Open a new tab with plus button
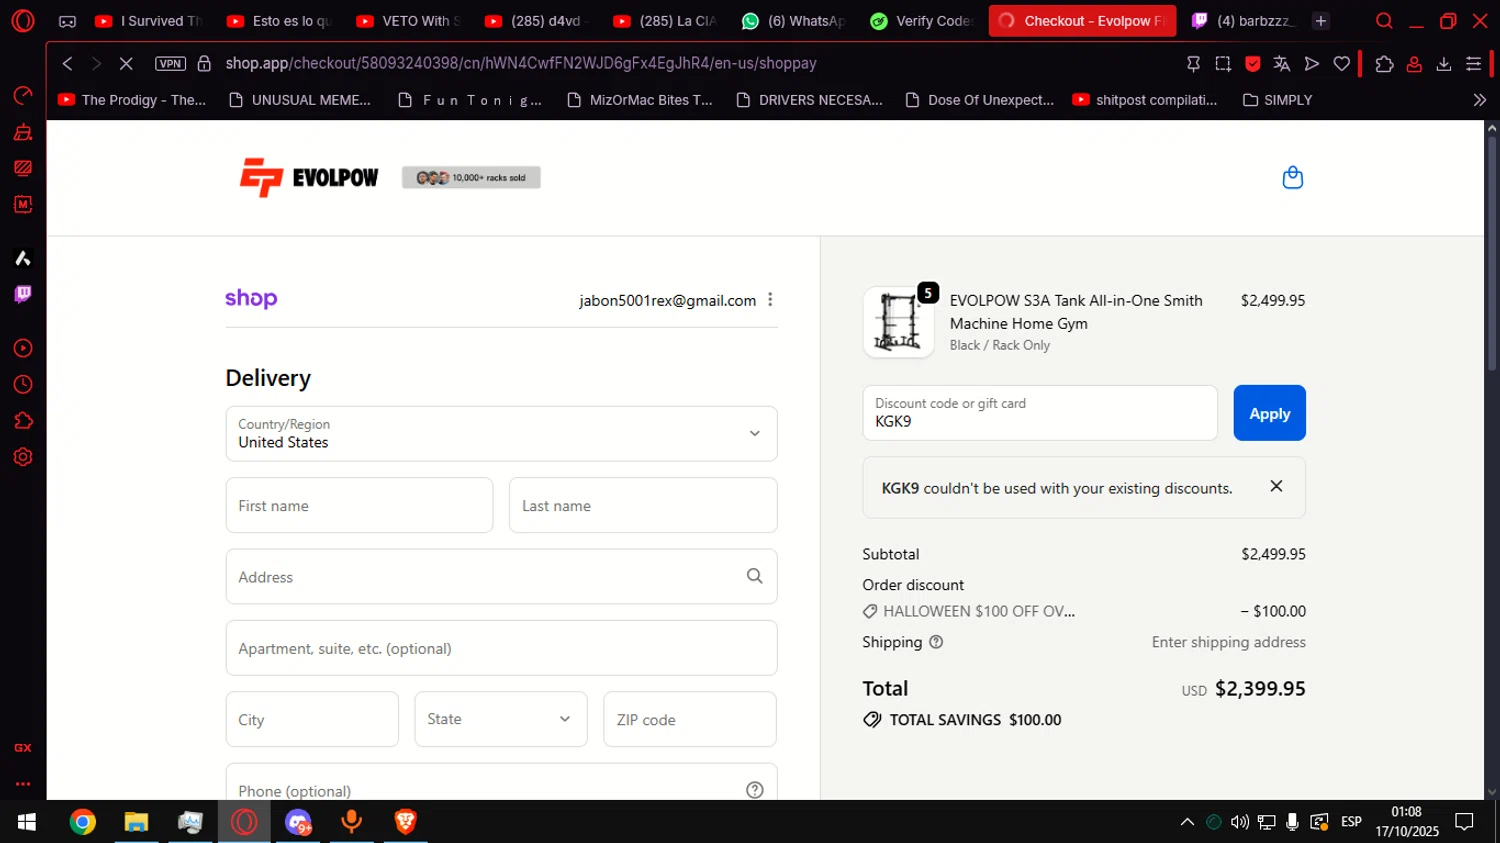Screen dimensions: 1500x843 pos(1321,21)
